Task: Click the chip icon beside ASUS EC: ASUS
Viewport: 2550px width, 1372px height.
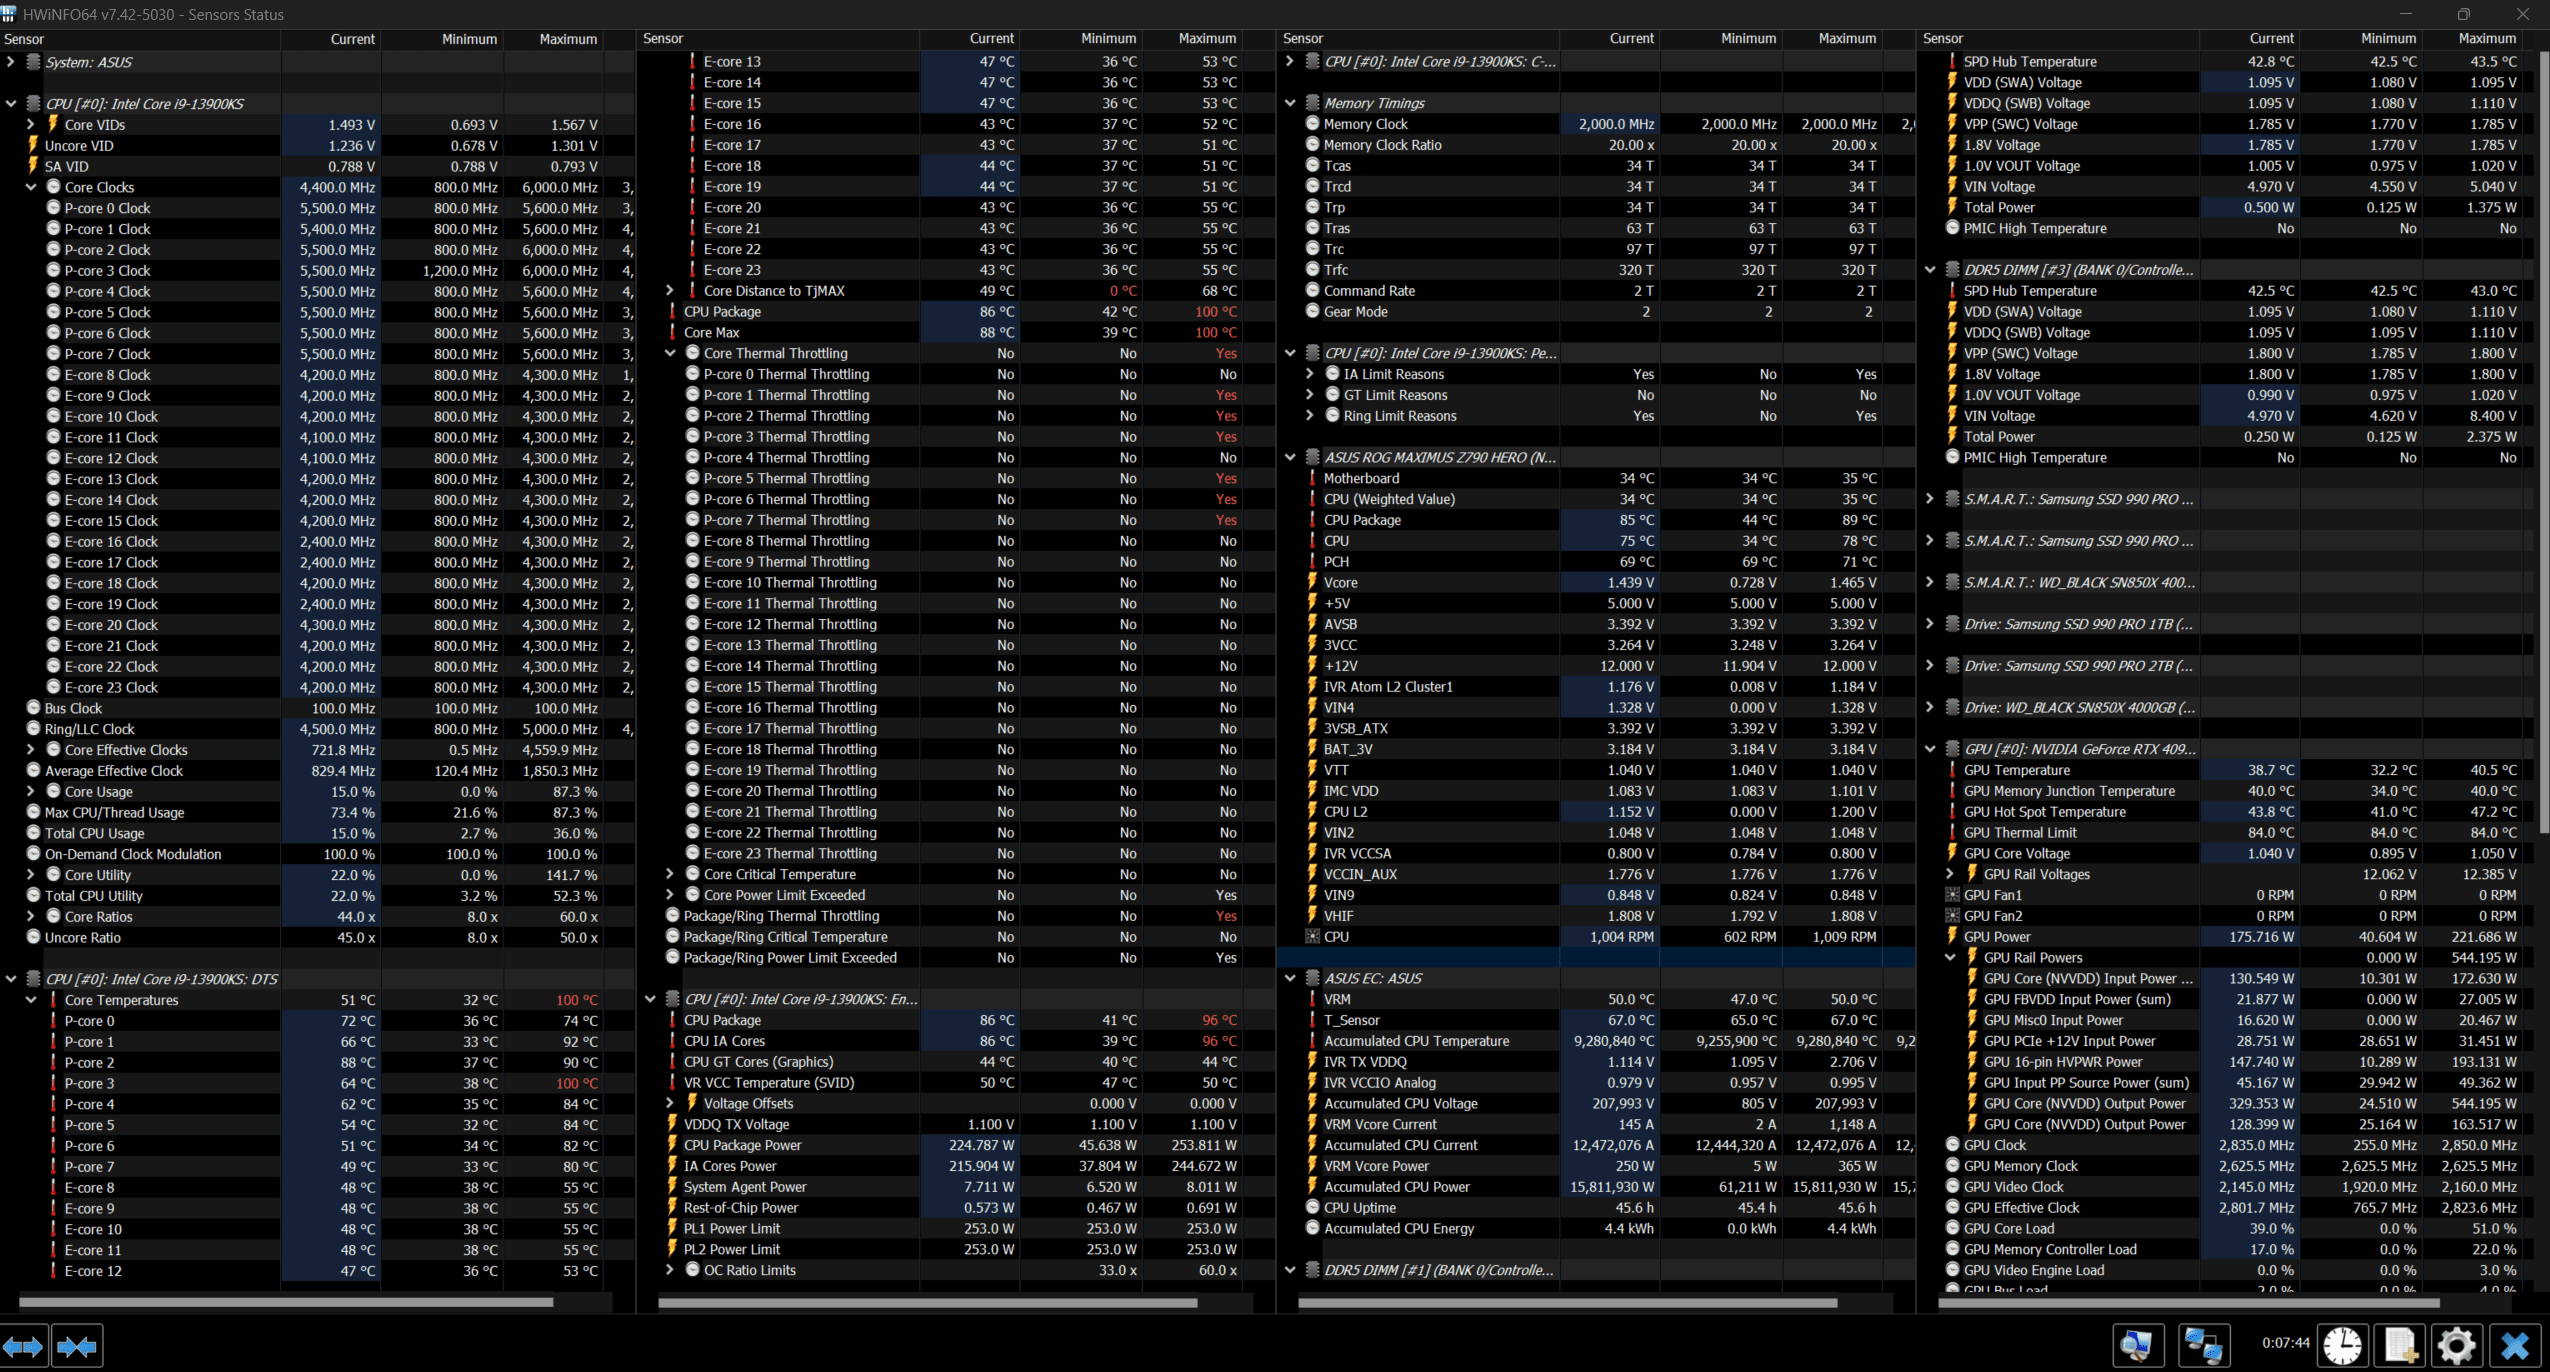Action: coord(1313,978)
